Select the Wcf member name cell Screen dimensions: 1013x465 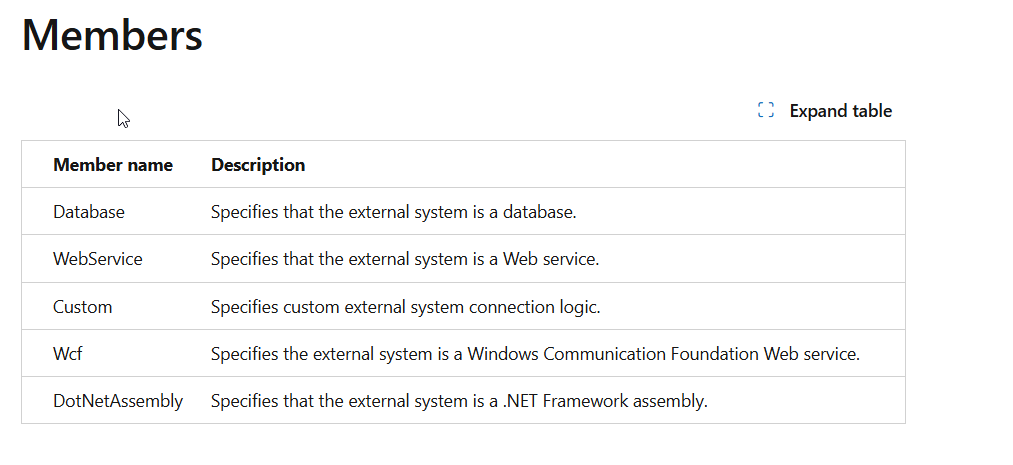click(67, 354)
